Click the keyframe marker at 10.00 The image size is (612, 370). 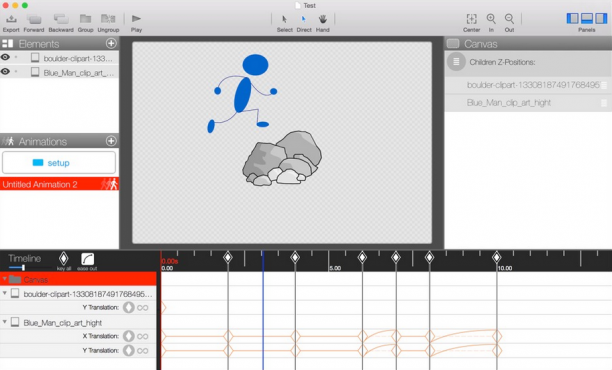496,257
